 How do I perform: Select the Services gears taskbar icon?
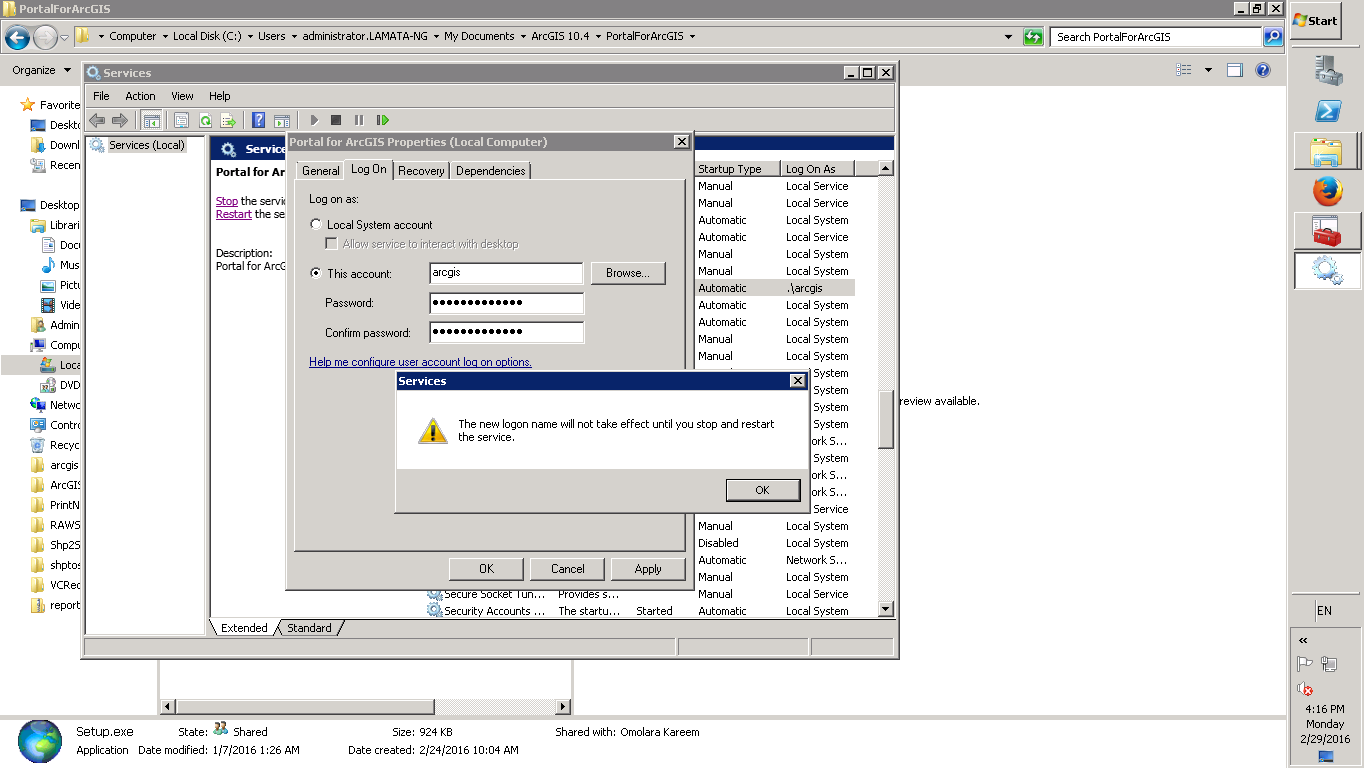1327,271
